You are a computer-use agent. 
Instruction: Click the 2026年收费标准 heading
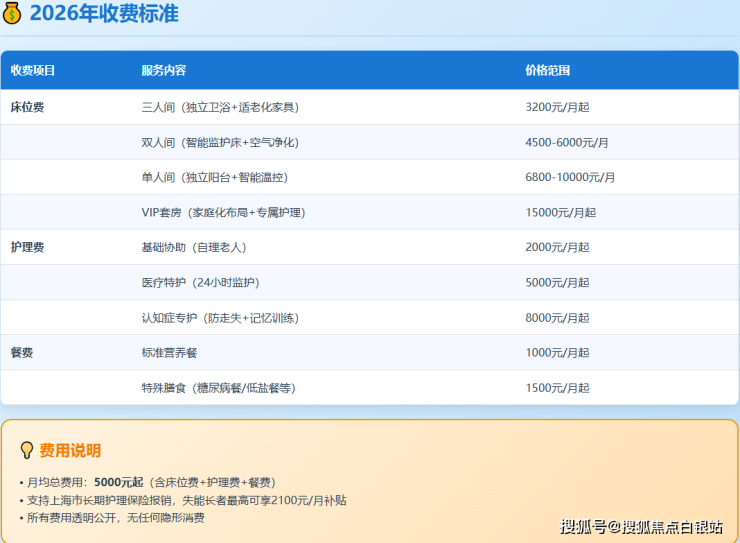pos(104,13)
